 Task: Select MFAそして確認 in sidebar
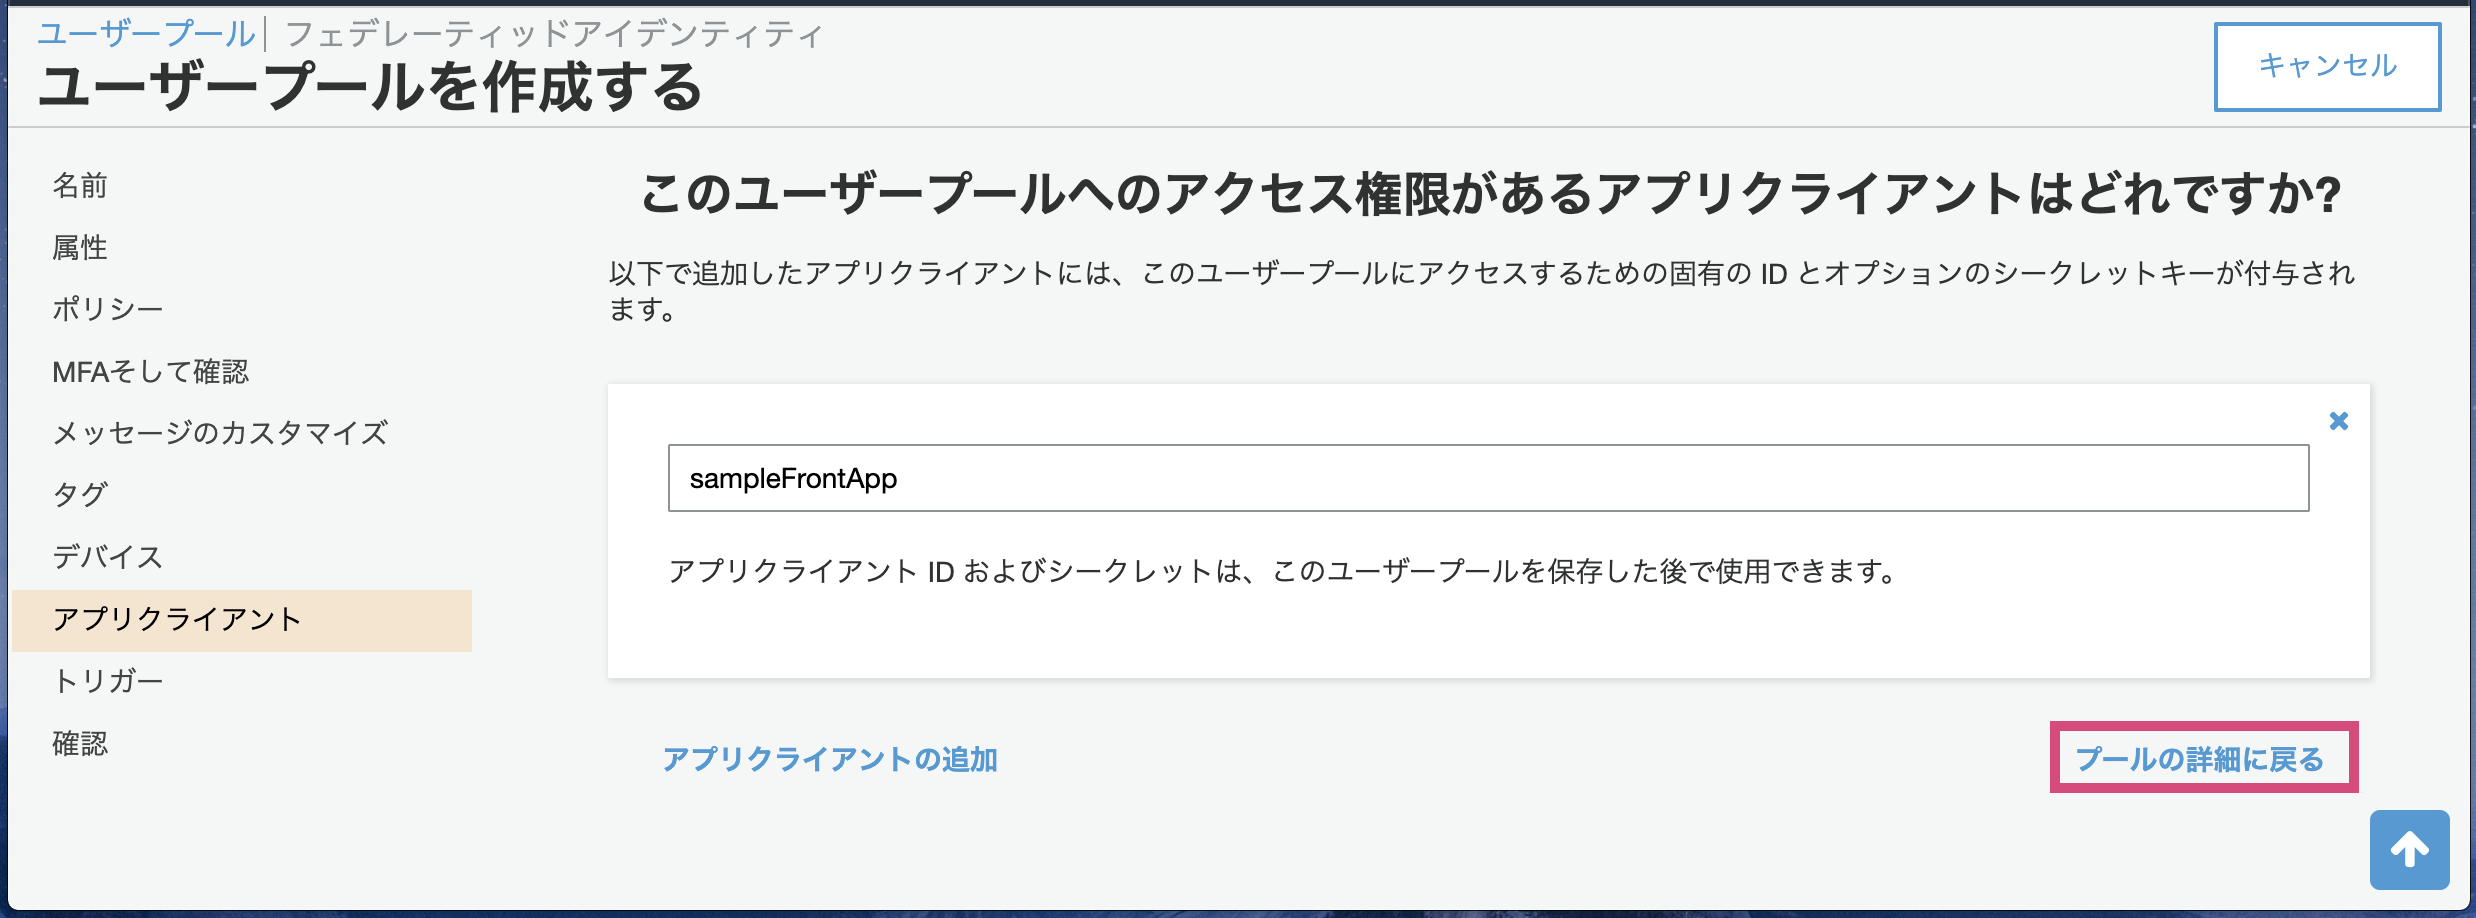click(x=150, y=371)
